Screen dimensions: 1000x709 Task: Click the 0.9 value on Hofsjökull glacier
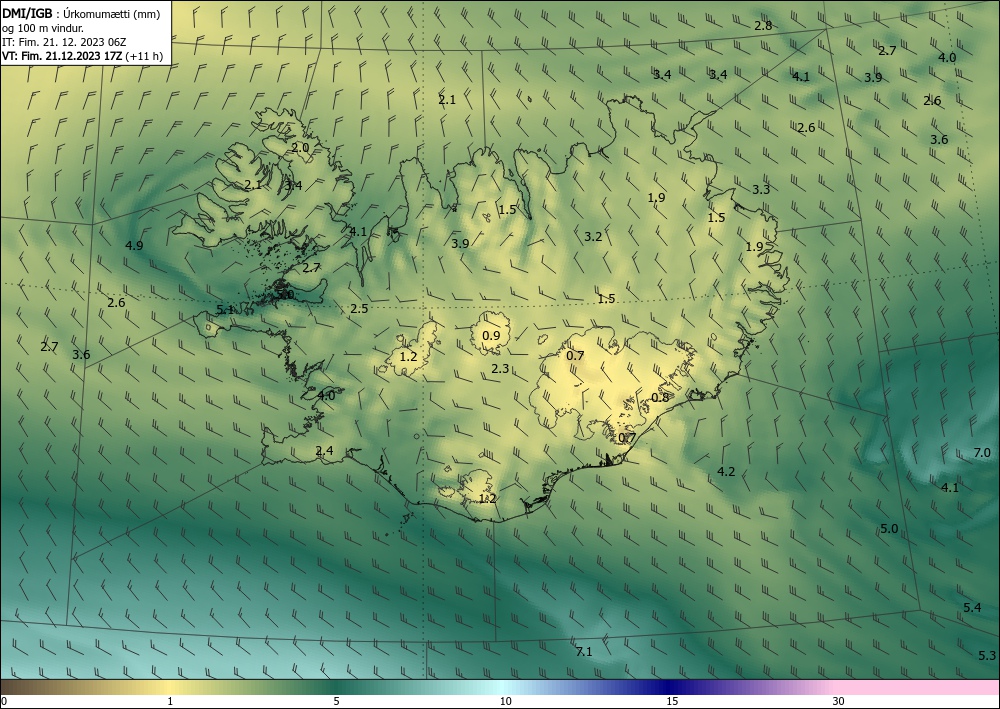tap(491, 336)
